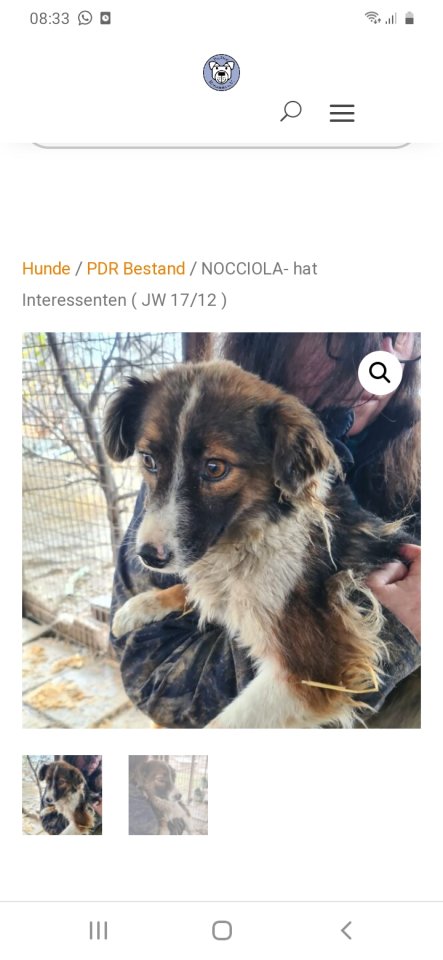
Task: Tap the WhatsApp notification icon
Action: [x=85, y=18]
